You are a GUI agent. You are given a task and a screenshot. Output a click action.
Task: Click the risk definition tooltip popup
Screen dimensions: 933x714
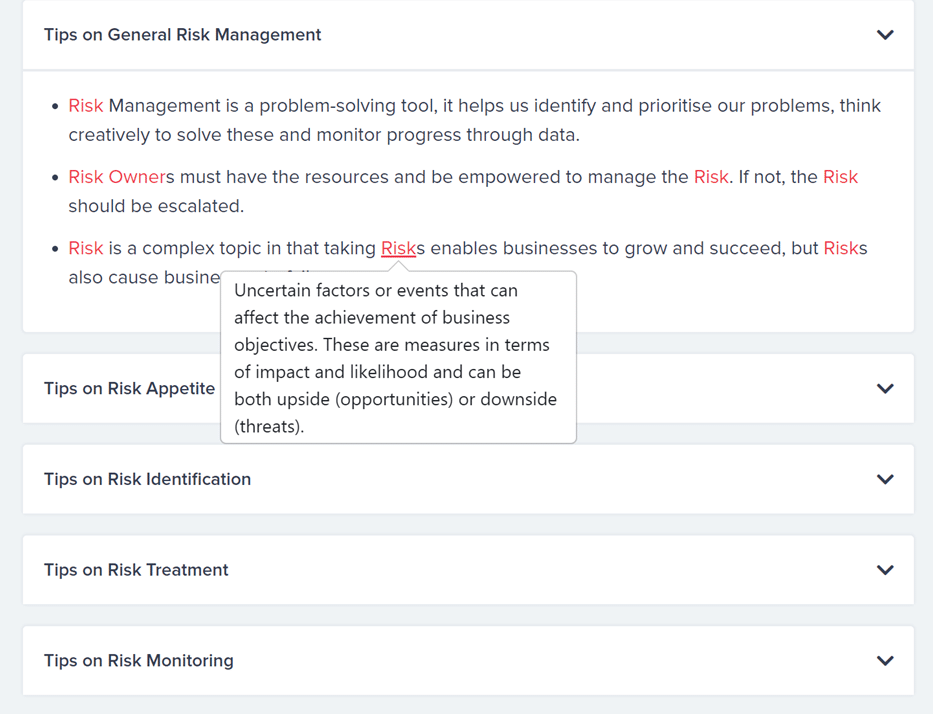[x=398, y=357]
